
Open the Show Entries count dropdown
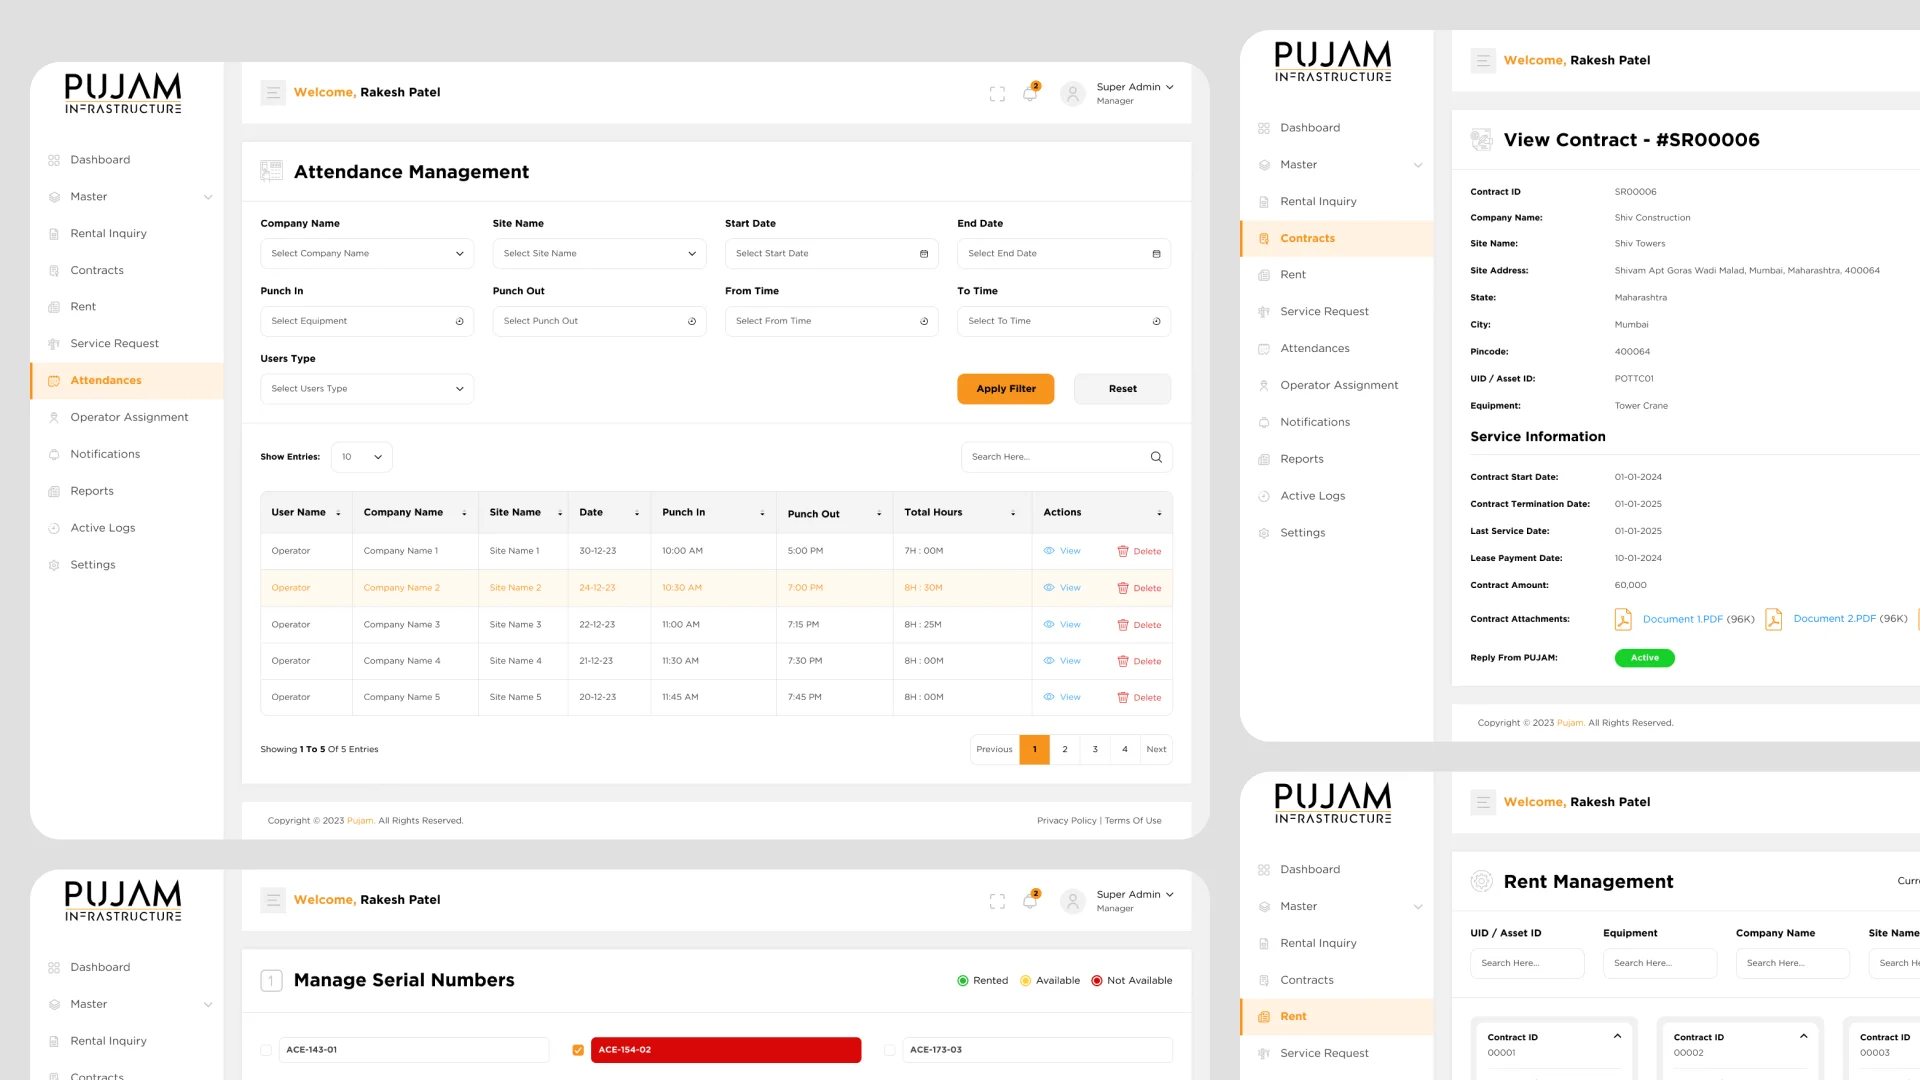[361, 457]
